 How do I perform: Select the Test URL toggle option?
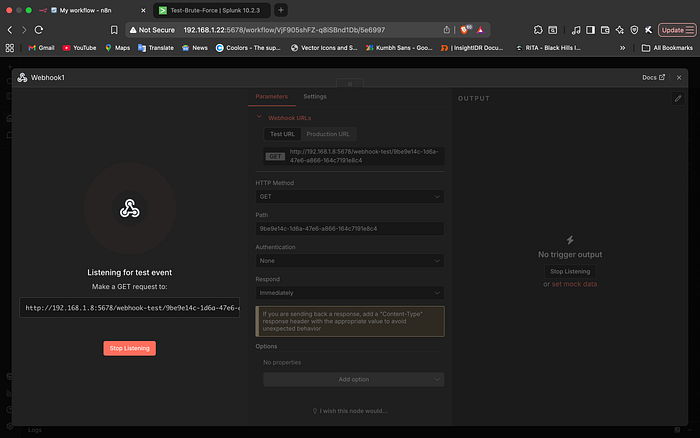coord(282,134)
